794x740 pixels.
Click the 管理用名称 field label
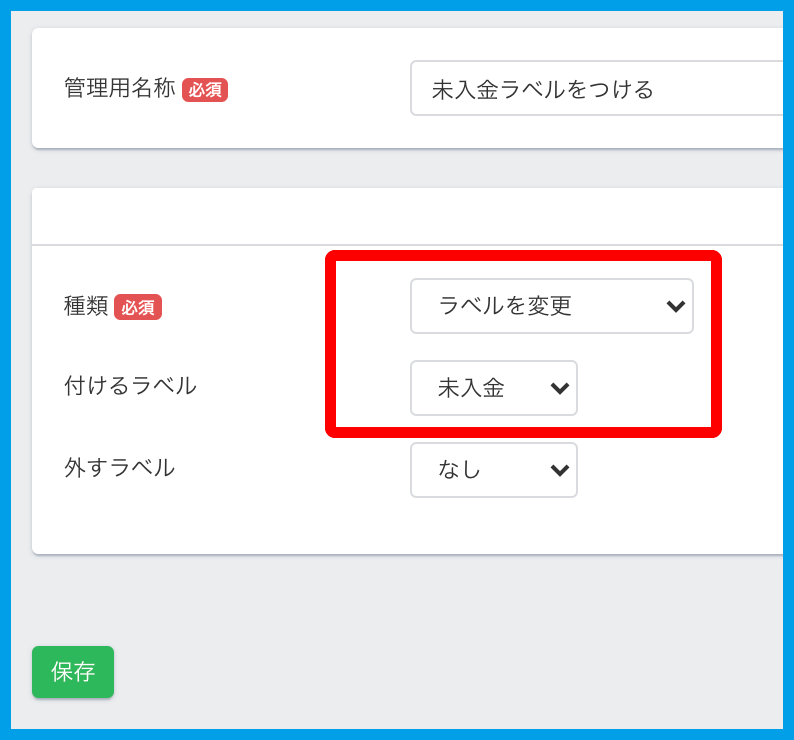119,89
